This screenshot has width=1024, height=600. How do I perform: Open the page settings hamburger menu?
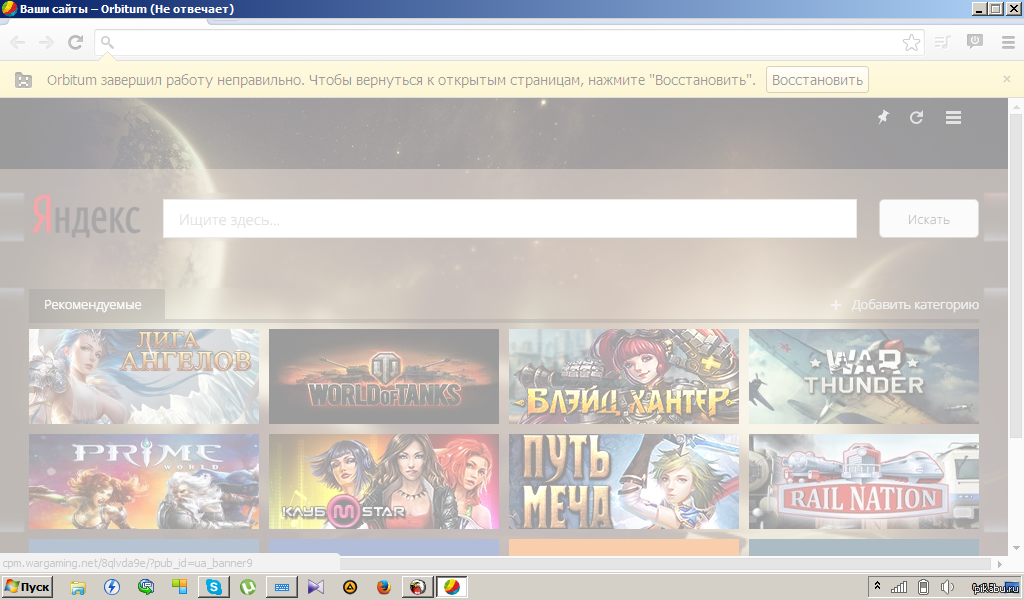click(x=953, y=118)
